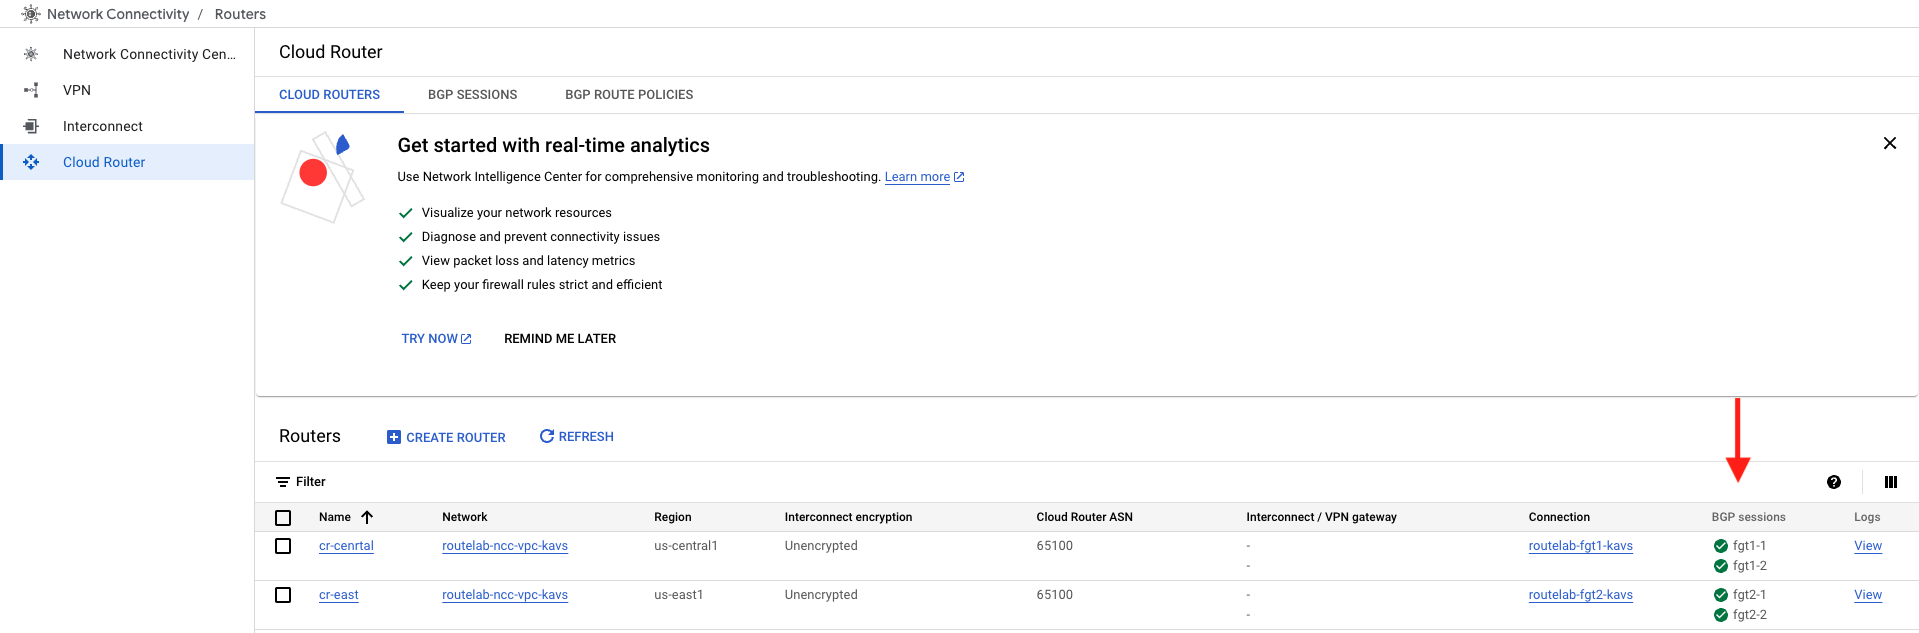
Task: Switch to the BGP Route Policies tab
Action: coord(629,95)
